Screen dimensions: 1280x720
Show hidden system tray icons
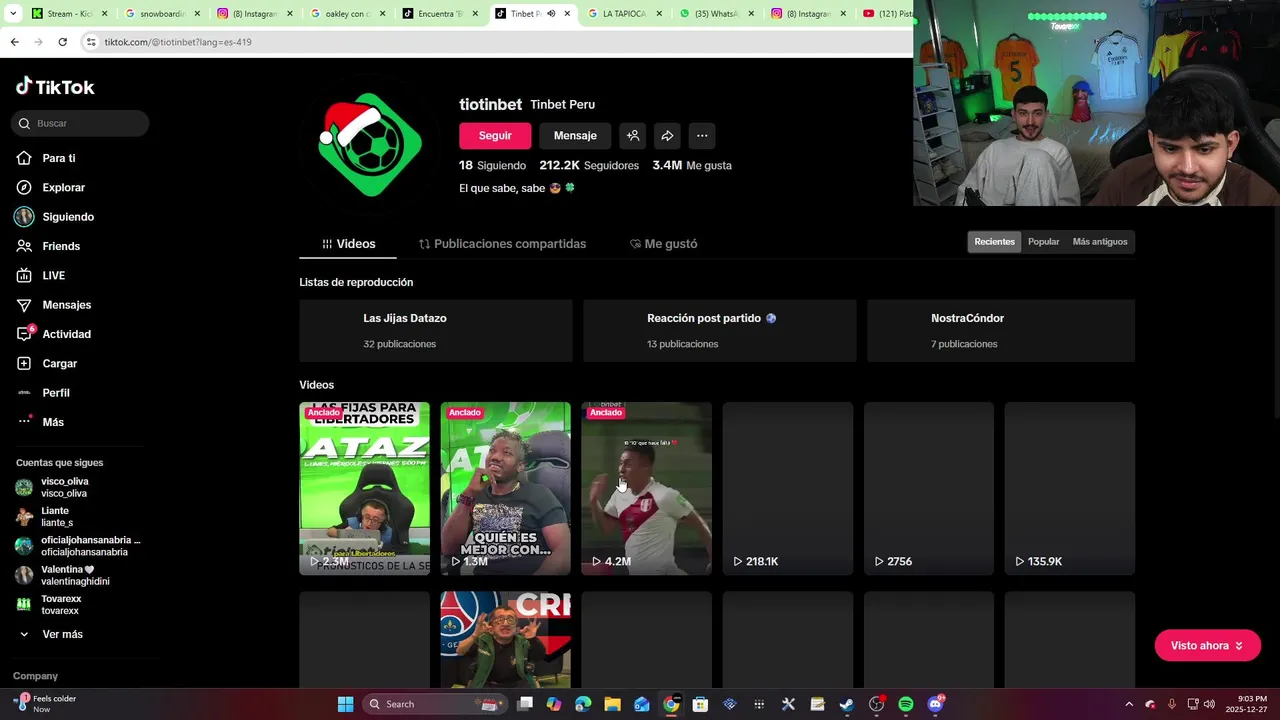1129,704
